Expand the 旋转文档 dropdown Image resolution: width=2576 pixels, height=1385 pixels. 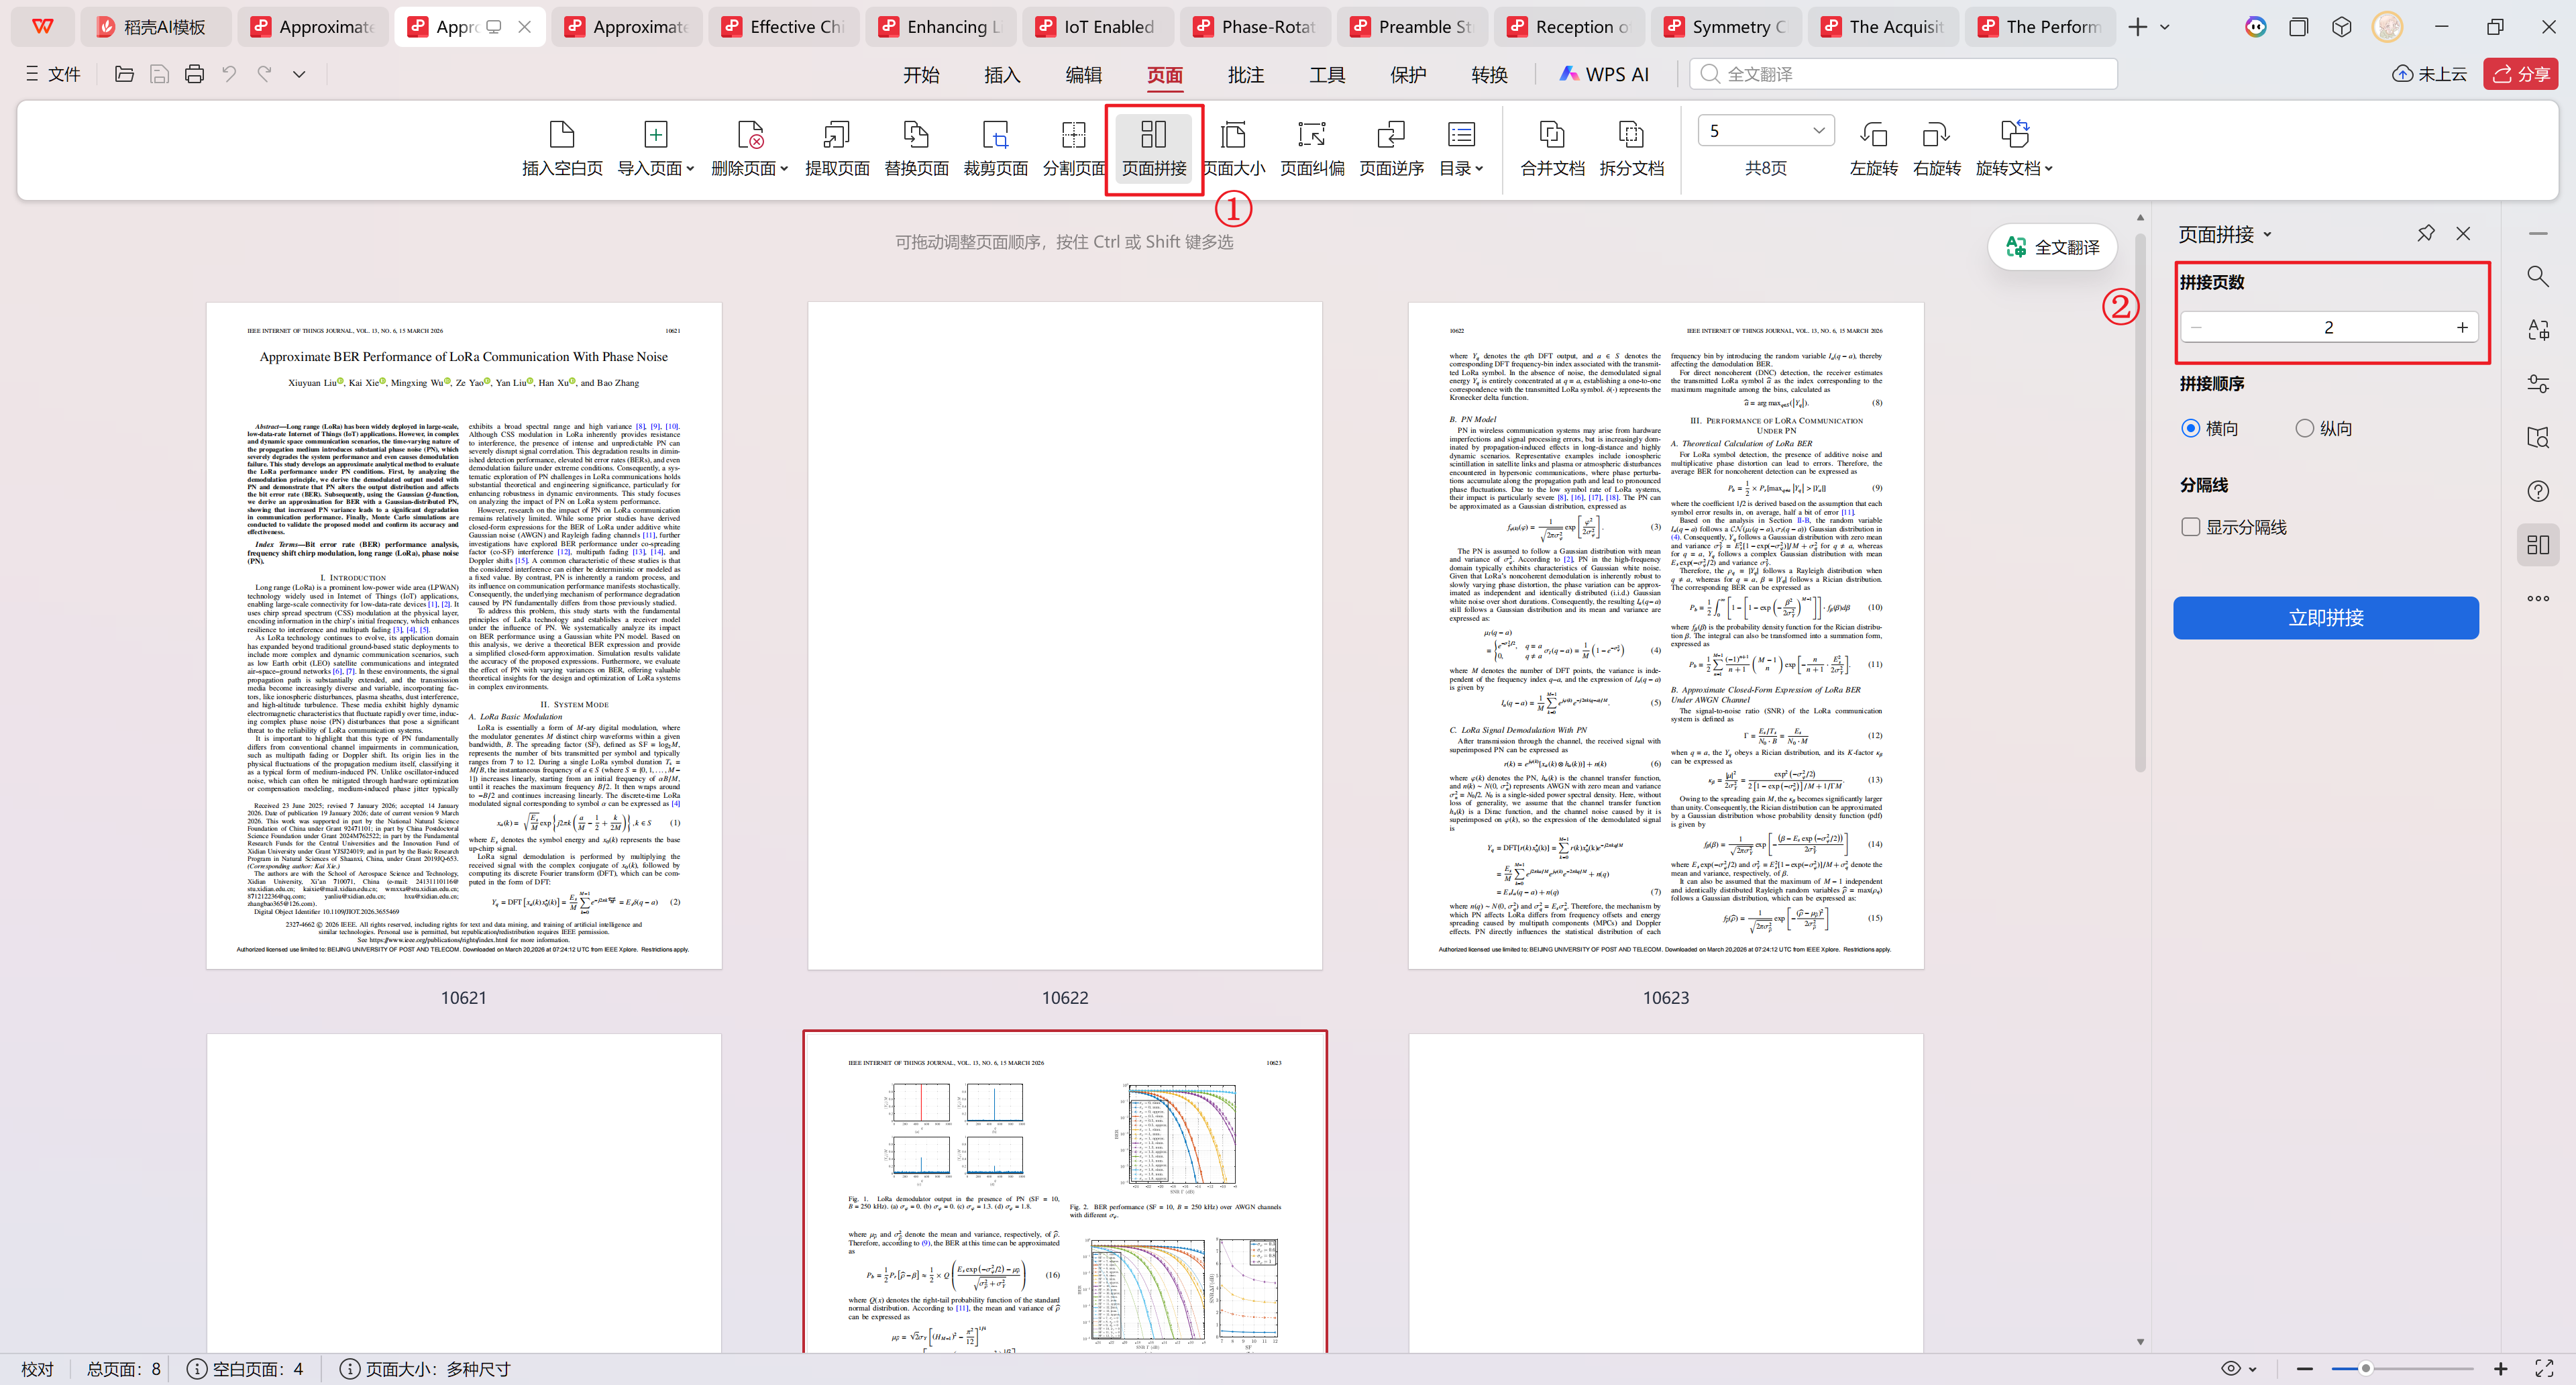point(2048,169)
